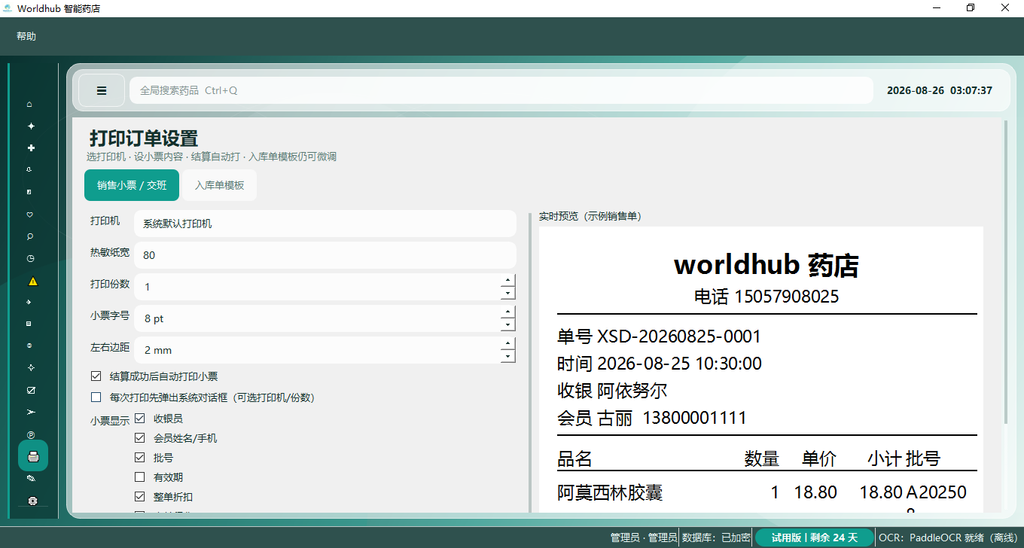Click the small round dot sidebar icon
The height and width of the screenshot is (548, 1024).
click(x=30, y=346)
